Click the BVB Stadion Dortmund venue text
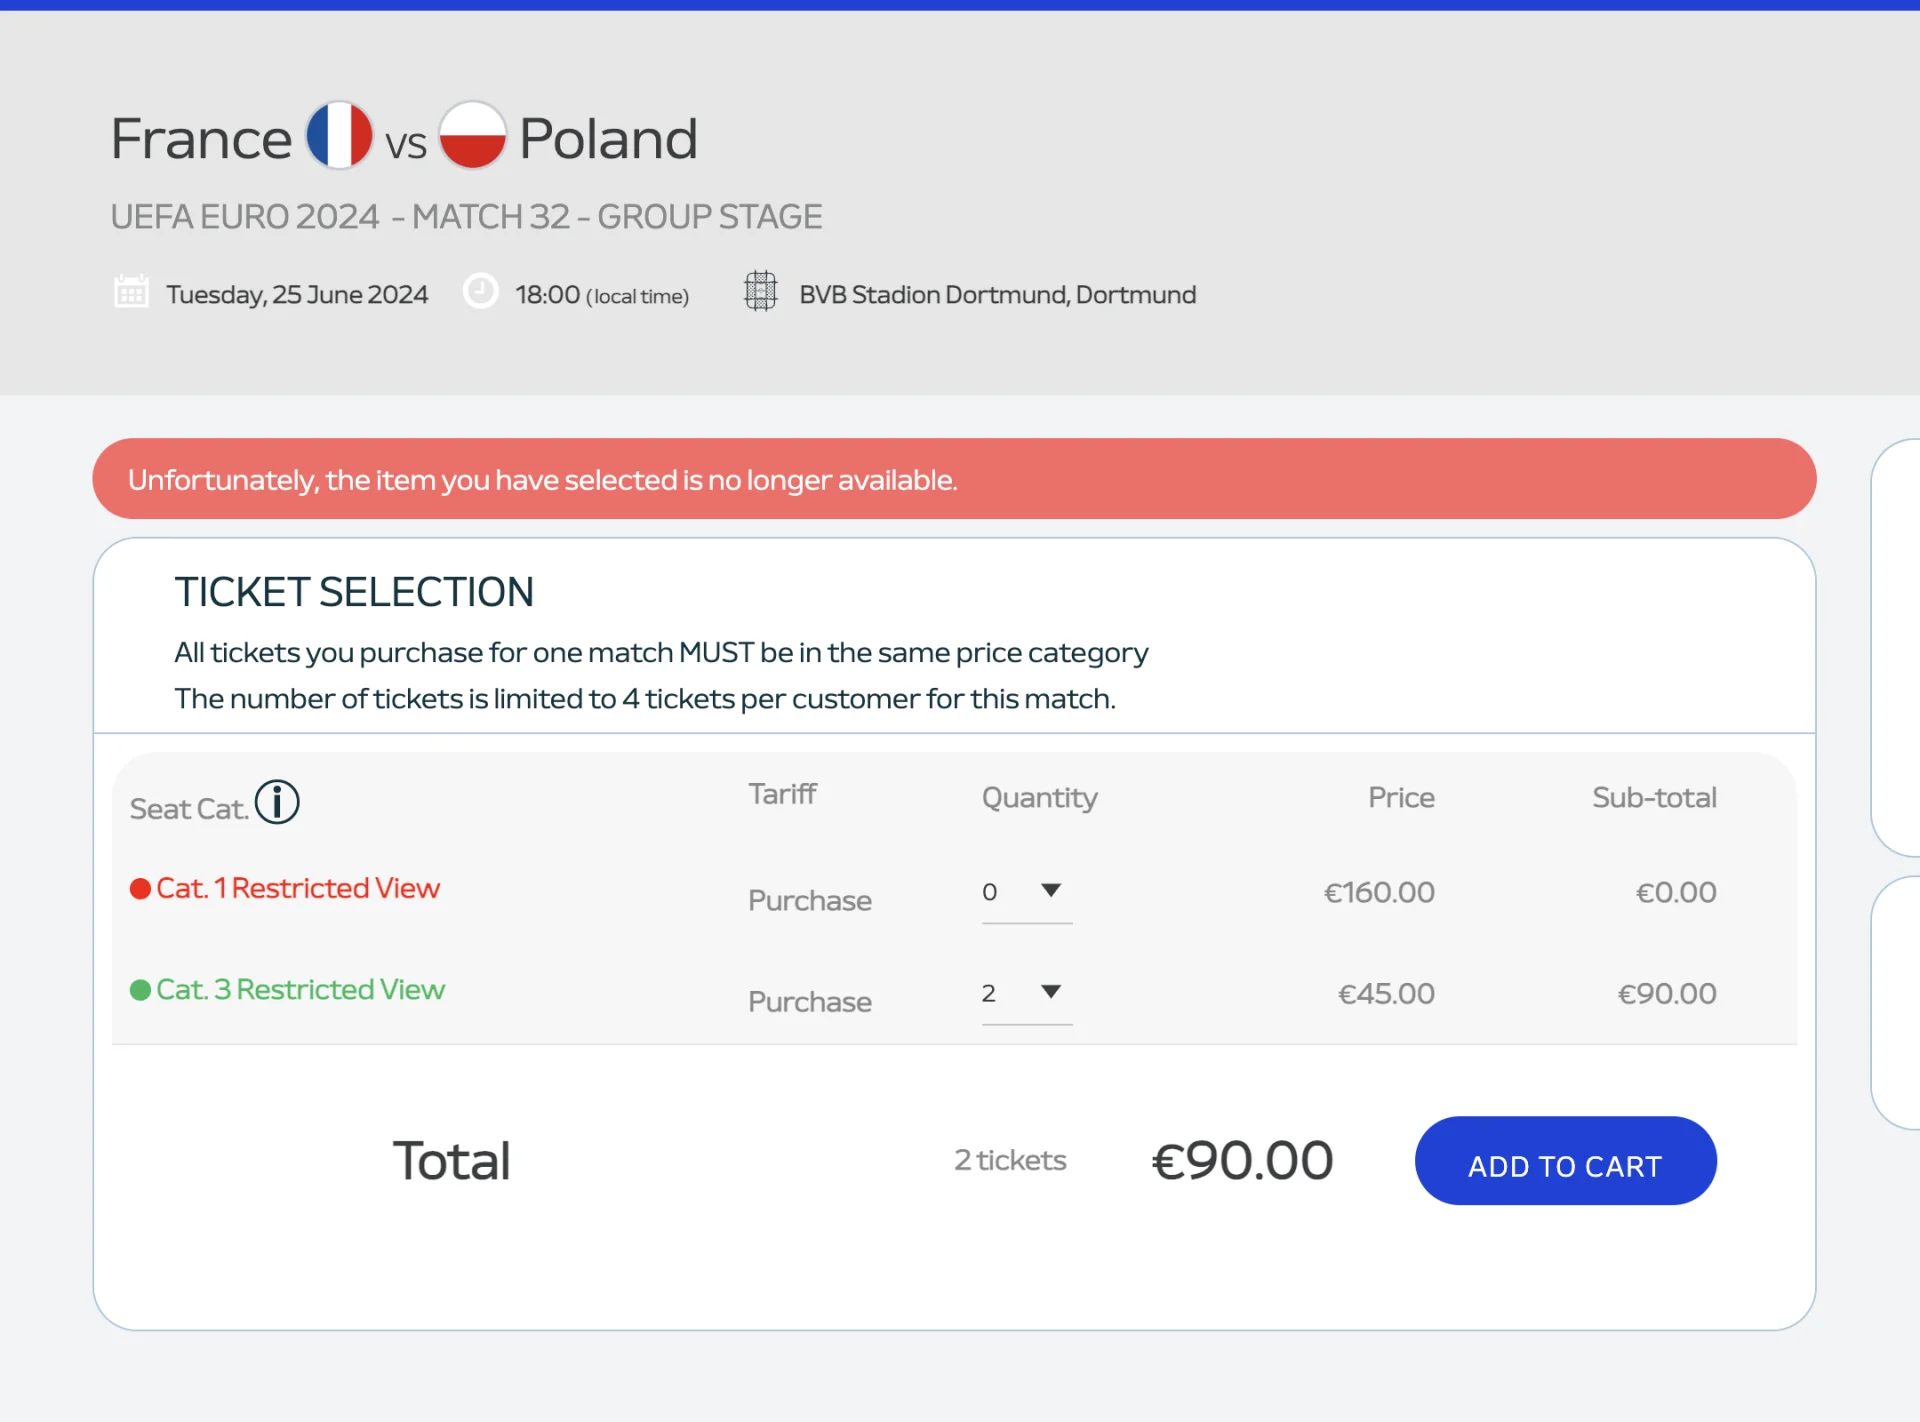Viewport: 1920px width, 1422px height. (997, 295)
